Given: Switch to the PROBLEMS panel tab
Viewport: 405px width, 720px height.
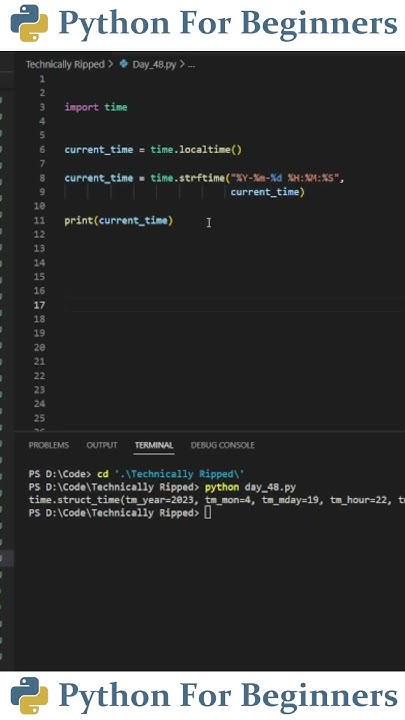Looking at the screenshot, I should pos(49,445).
